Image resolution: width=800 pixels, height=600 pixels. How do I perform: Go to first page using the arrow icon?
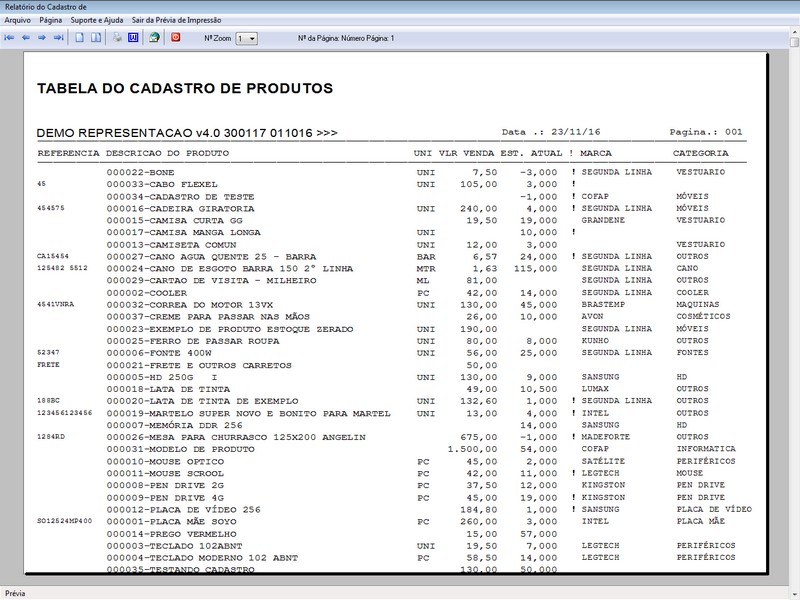tap(9, 38)
